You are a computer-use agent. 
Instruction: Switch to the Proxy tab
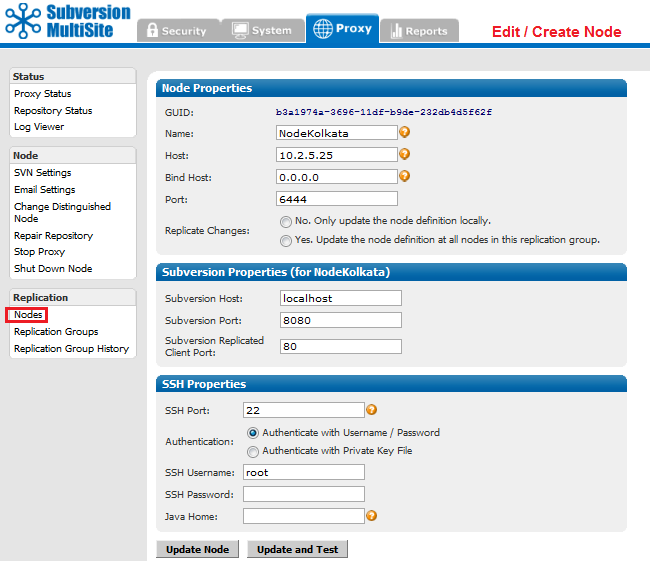click(342, 28)
